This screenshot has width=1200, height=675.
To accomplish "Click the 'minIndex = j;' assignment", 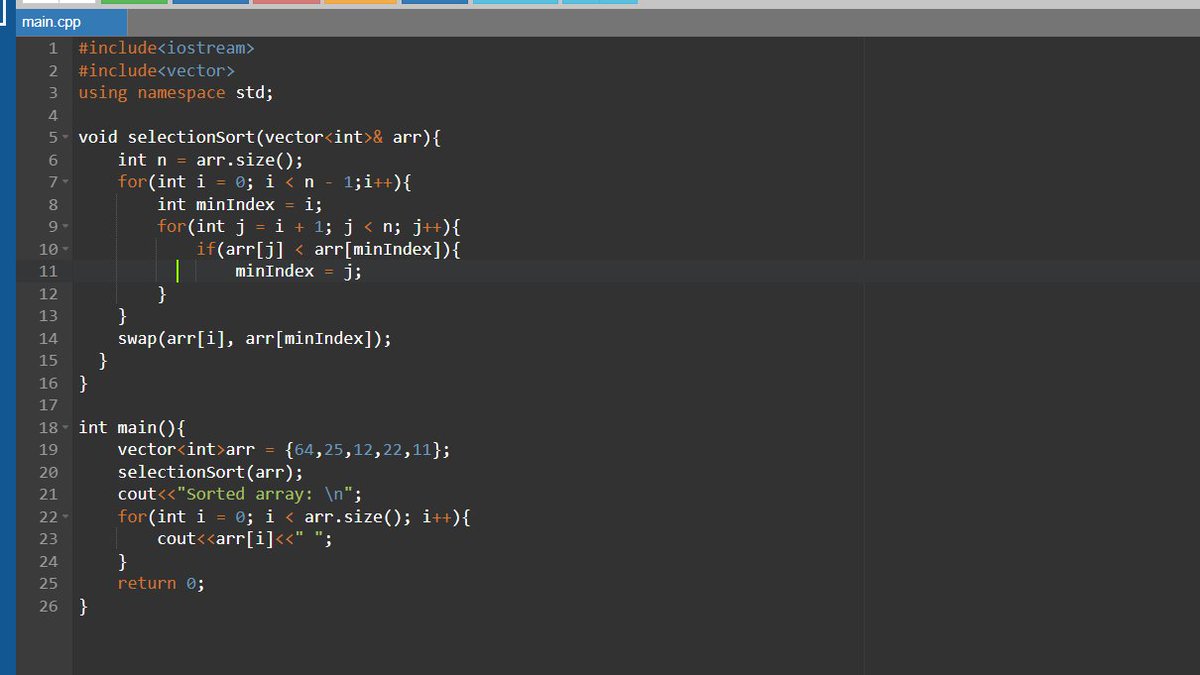I will click(x=299, y=271).
